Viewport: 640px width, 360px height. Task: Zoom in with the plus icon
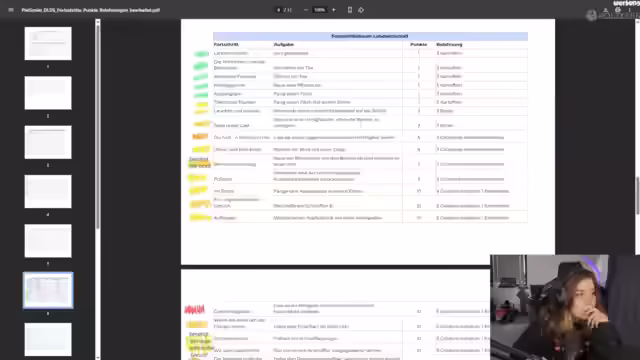(x=333, y=10)
